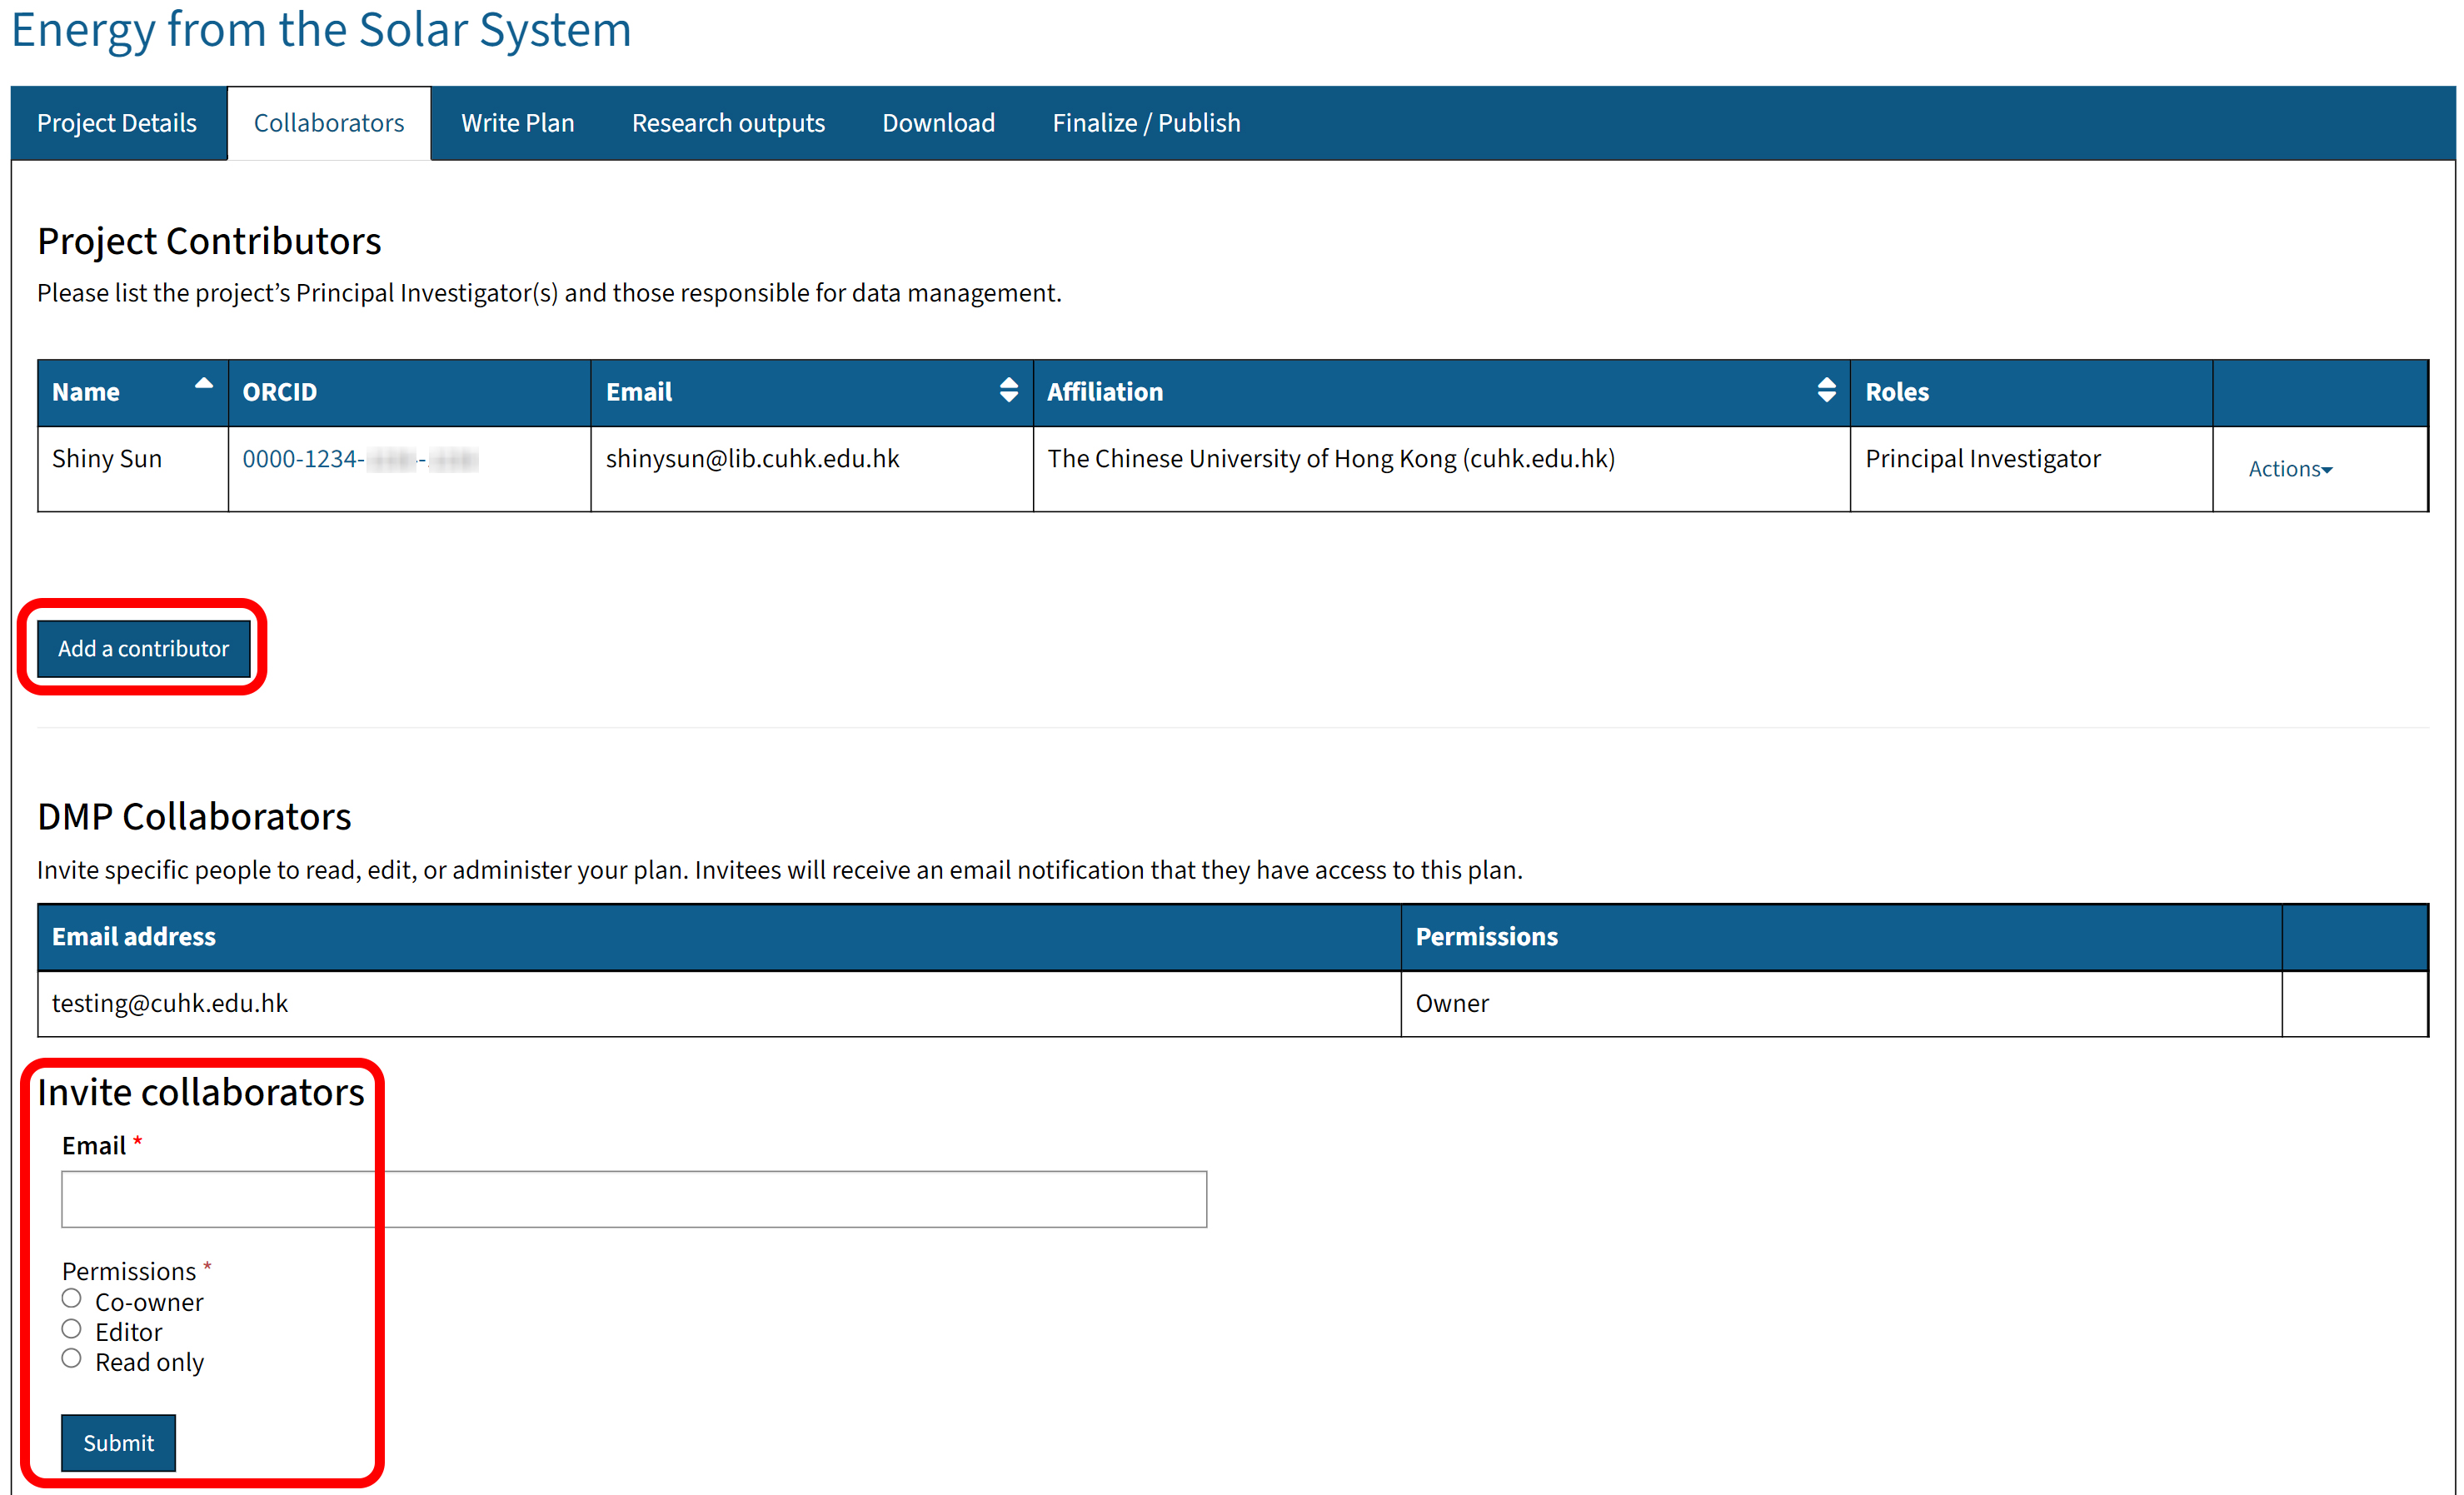2464x1495 pixels.
Task: Navigate to Download section
Action: coord(936,122)
